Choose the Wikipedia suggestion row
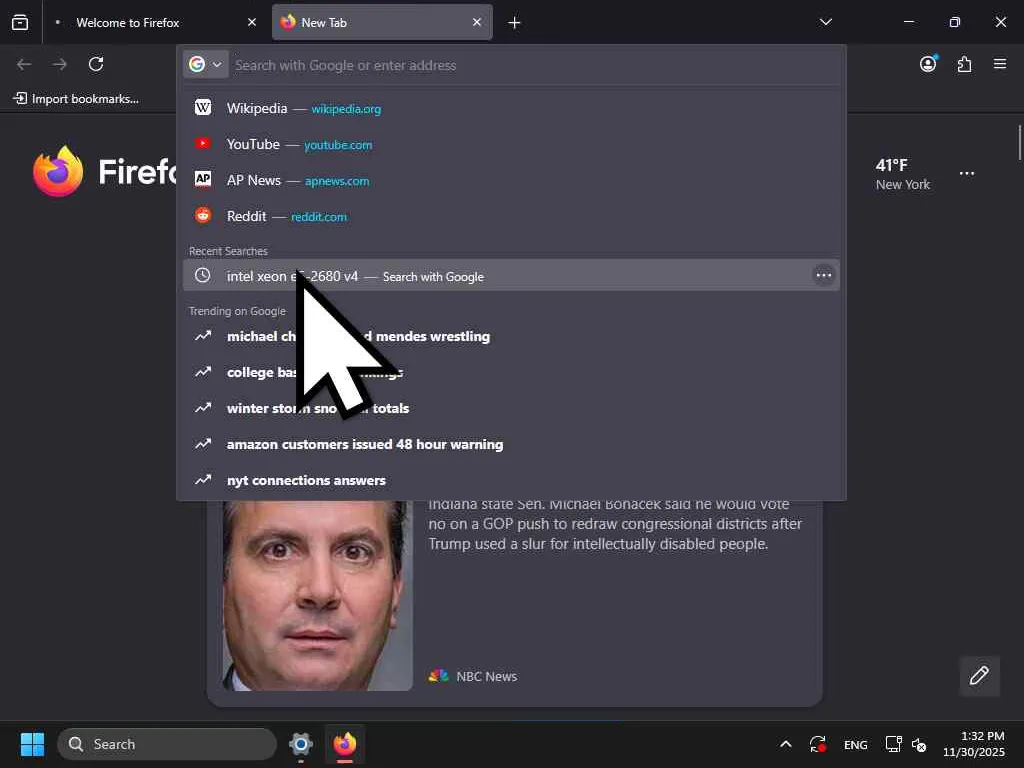Screen dimensions: 1024x768 (511, 108)
